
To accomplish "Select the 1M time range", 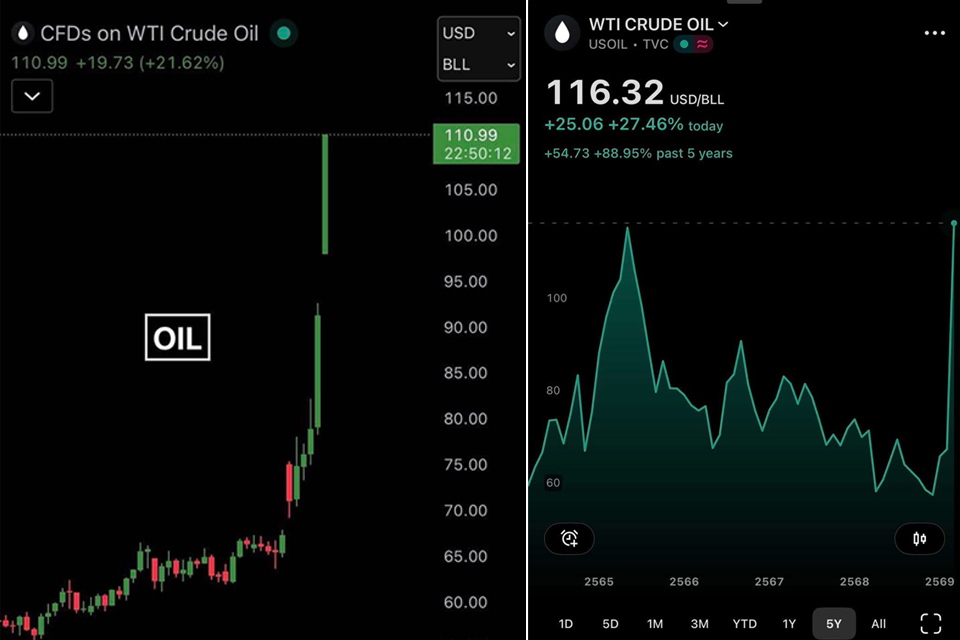I will tap(655, 624).
